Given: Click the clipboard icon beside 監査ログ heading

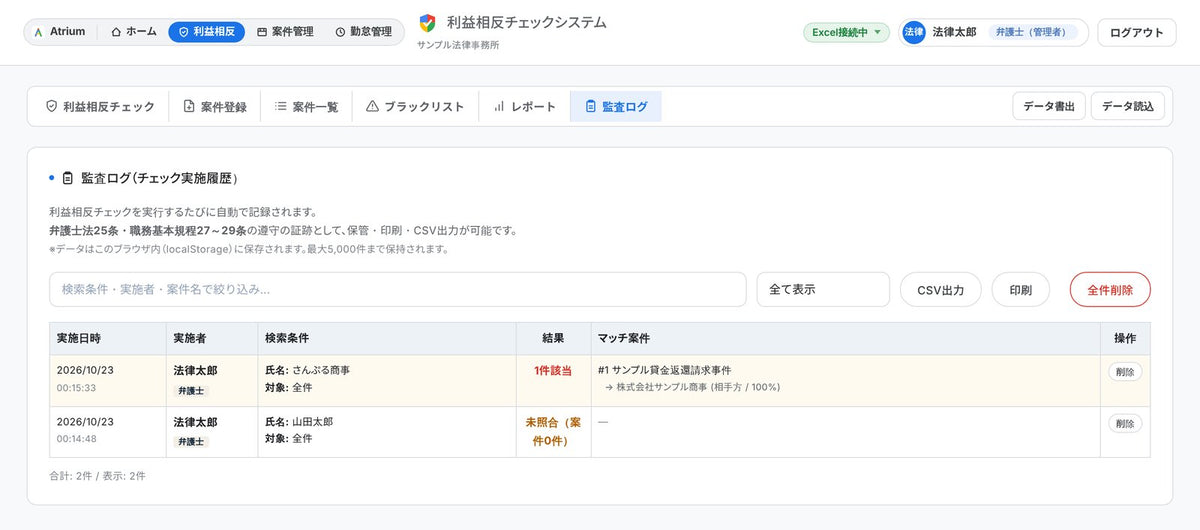Looking at the screenshot, I should coord(68,178).
